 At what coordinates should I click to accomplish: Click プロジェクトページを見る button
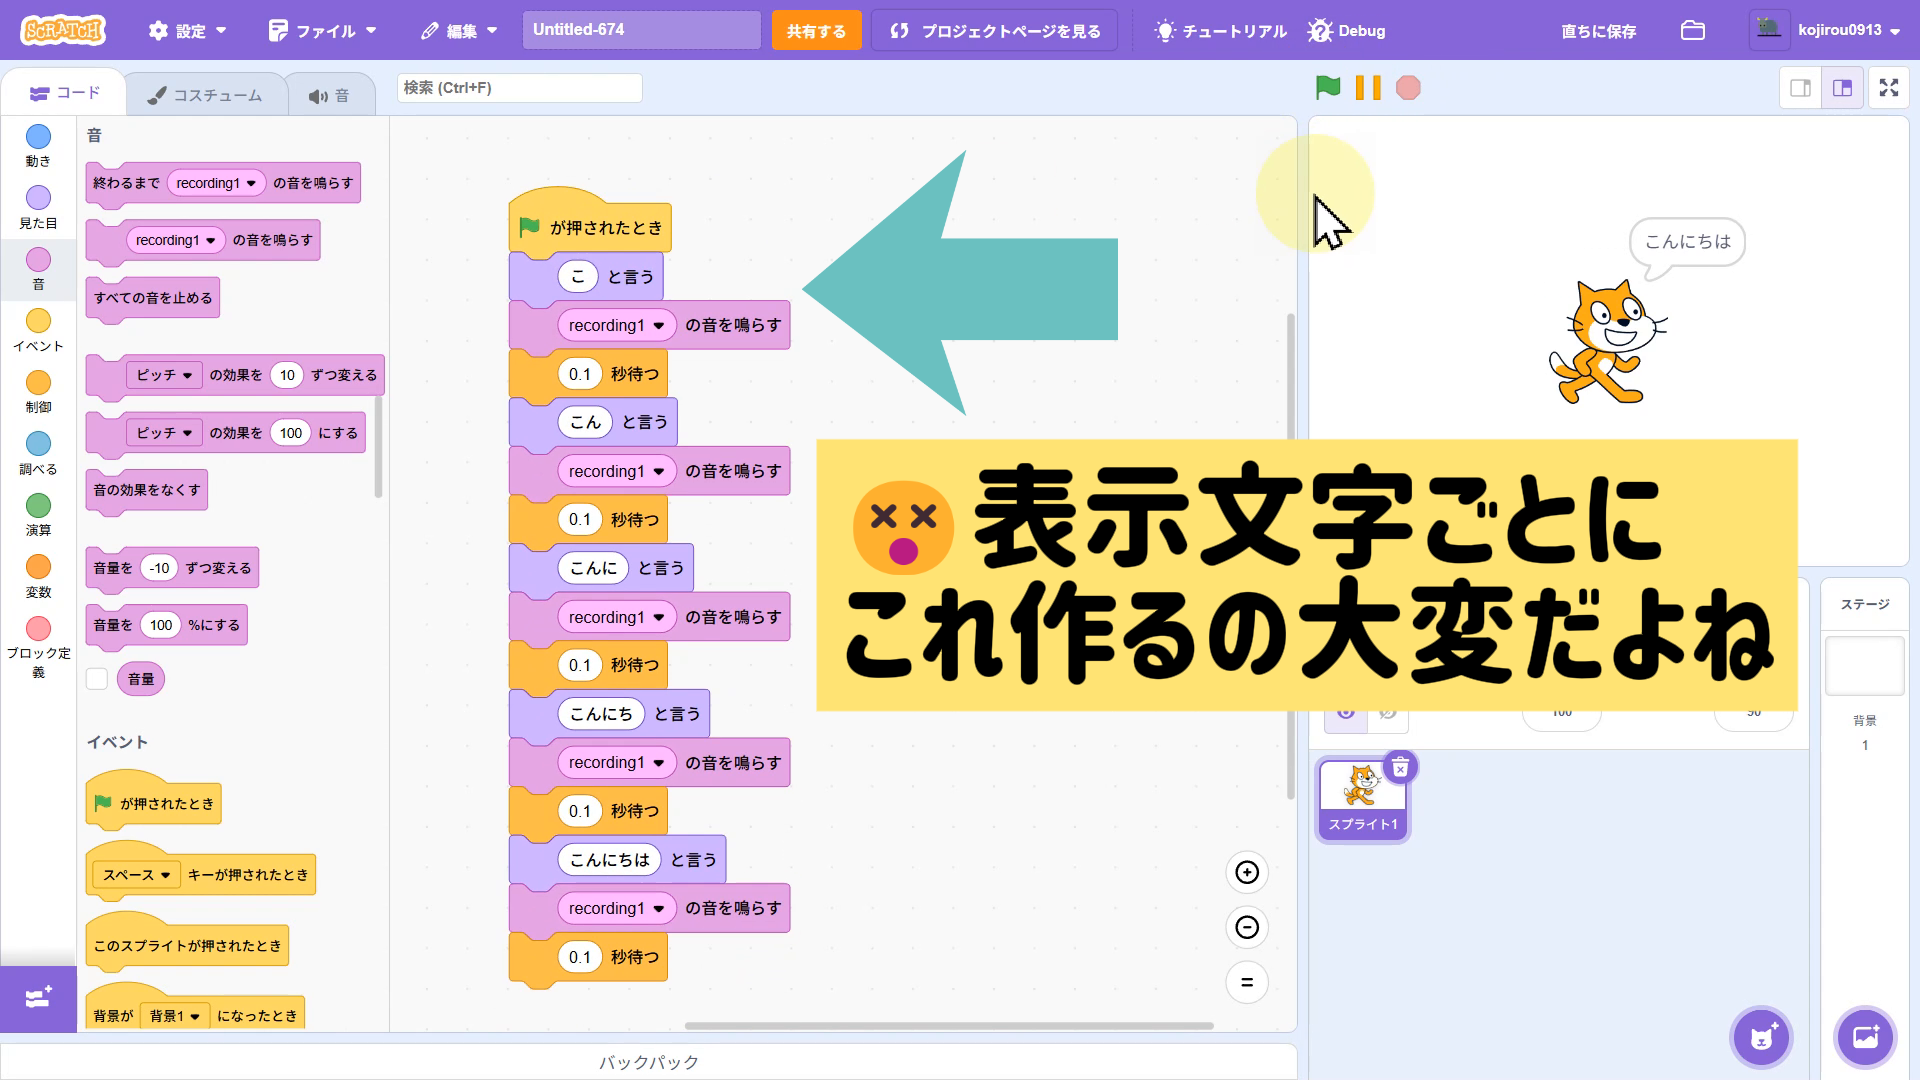(x=995, y=31)
